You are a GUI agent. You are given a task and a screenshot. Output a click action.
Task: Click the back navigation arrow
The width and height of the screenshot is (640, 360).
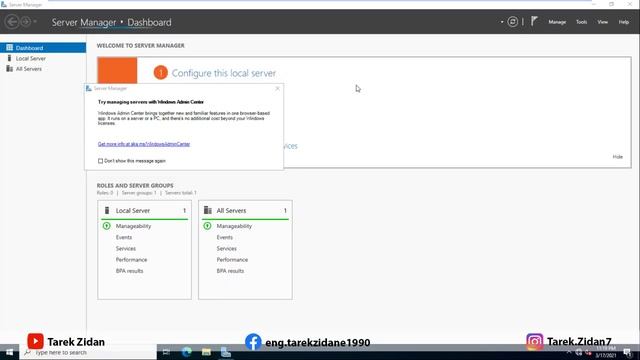(x=12, y=22)
